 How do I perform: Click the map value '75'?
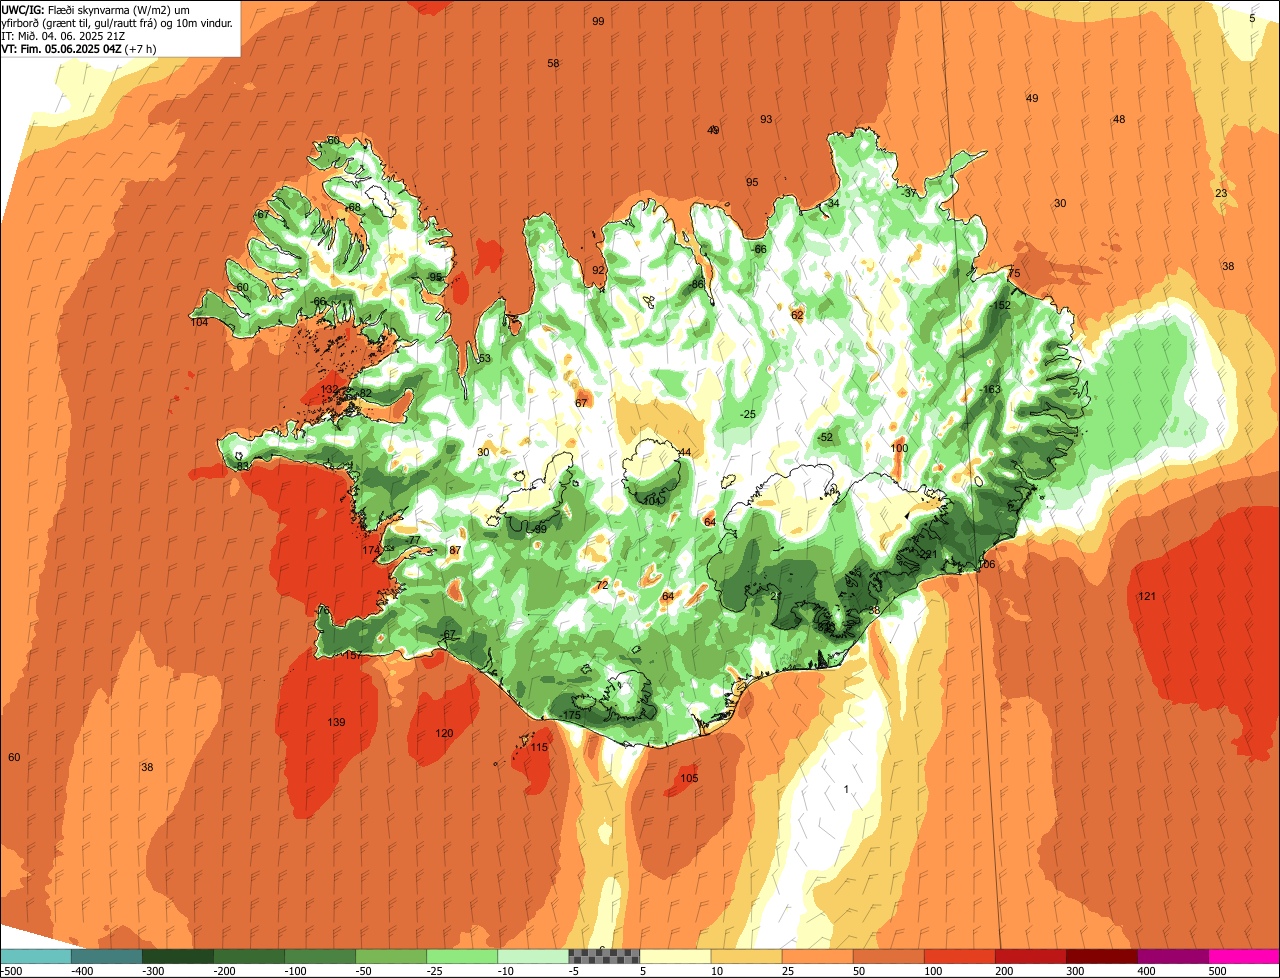coord(1014,273)
